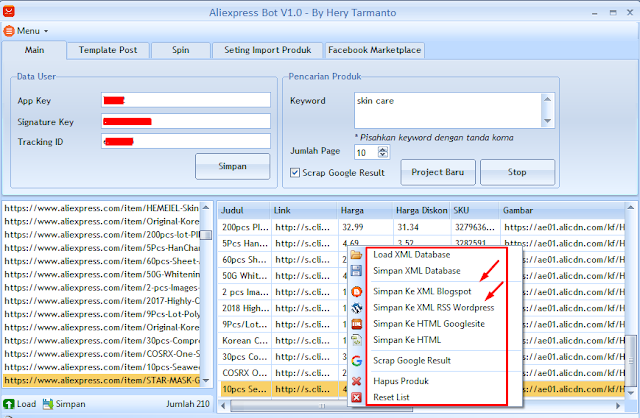This screenshot has height=418, width=640.
Task: Click the green Load arrow icon
Action: coord(9,404)
